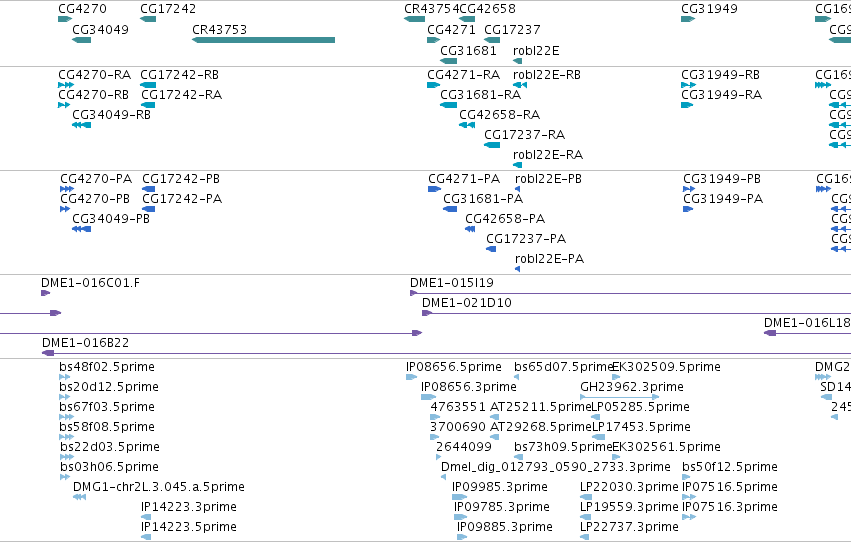Click the CG17242 gene label
This screenshot has height=542, width=851.
tap(168, 9)
